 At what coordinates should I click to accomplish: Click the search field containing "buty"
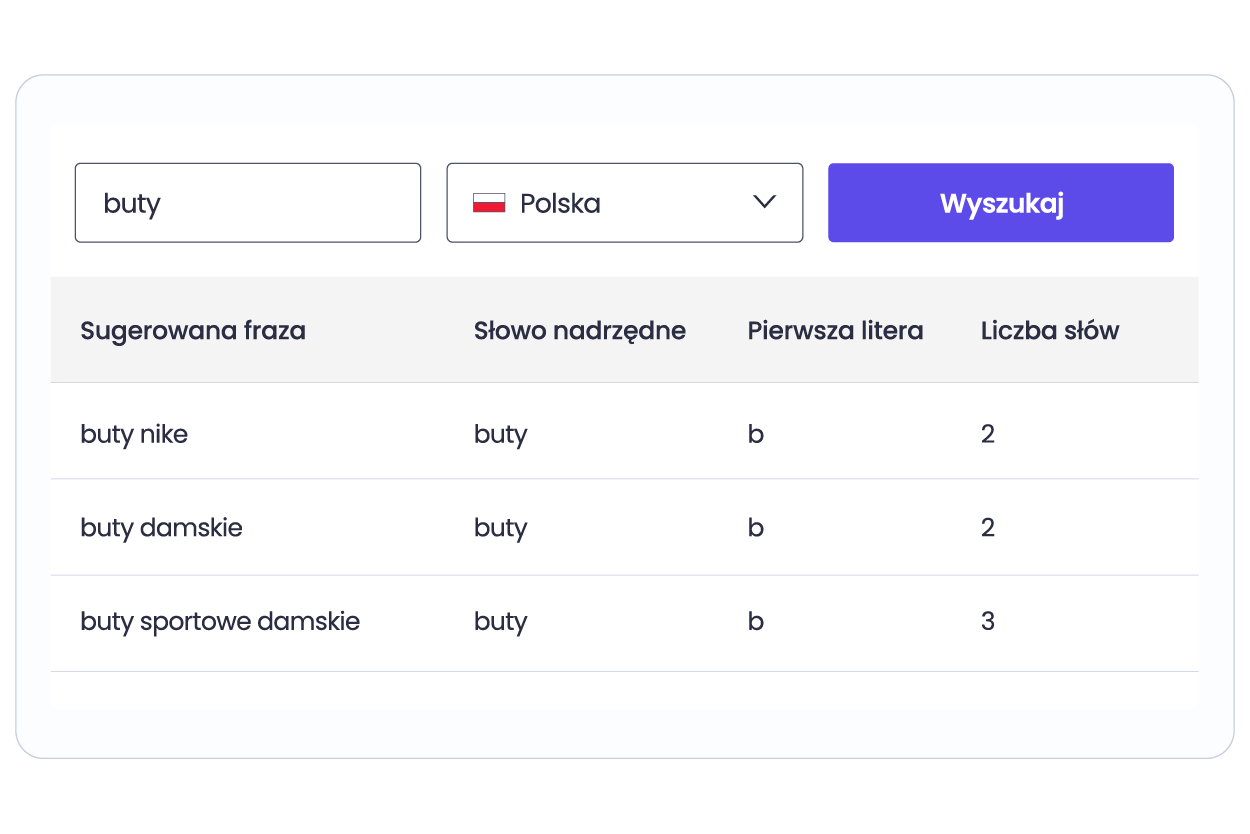pos(248,203)
